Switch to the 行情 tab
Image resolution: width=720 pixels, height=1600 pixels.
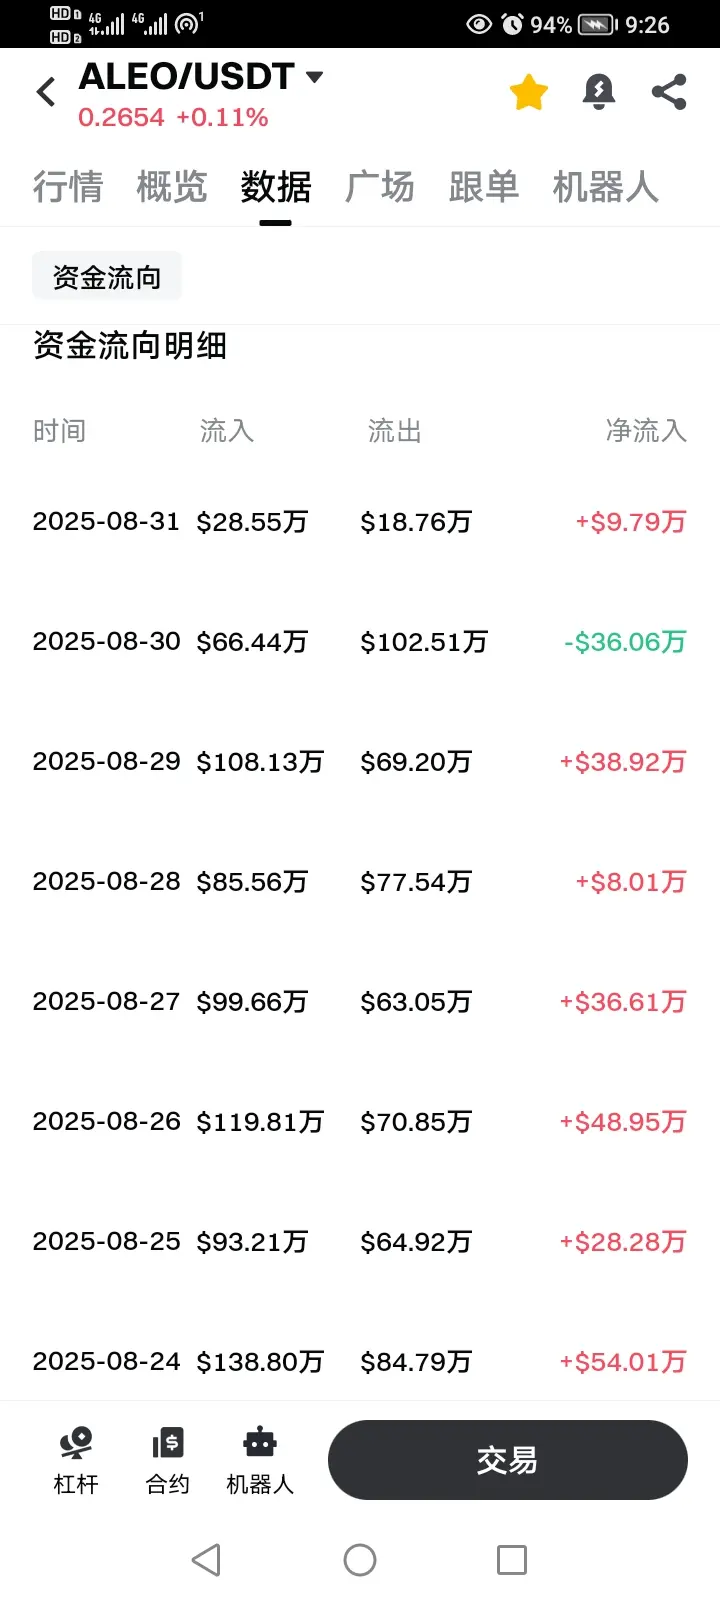[68, 187]
